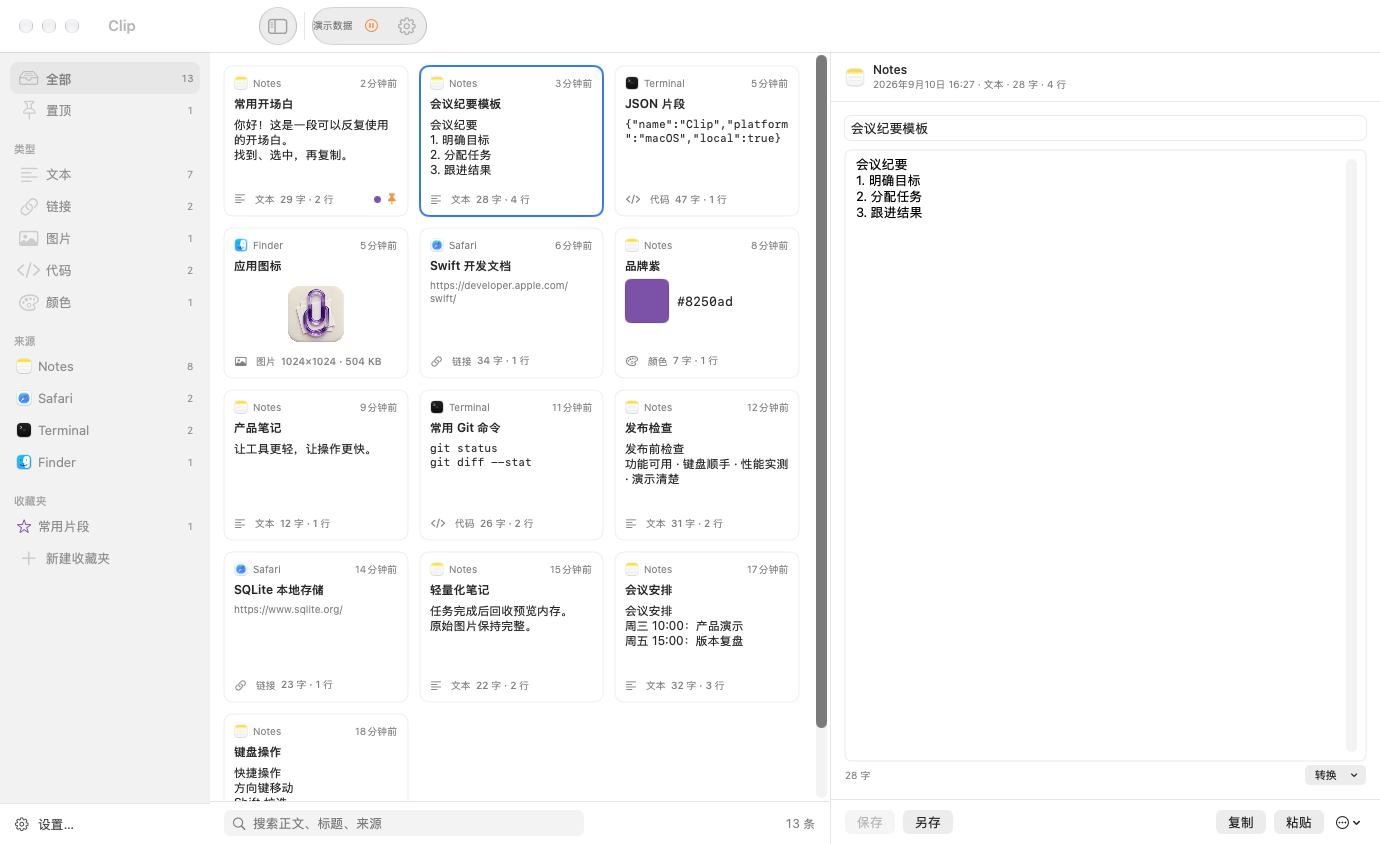Select the 发布检查 card title
Viewport: 1380px width, 844px height.
[648, 428]
